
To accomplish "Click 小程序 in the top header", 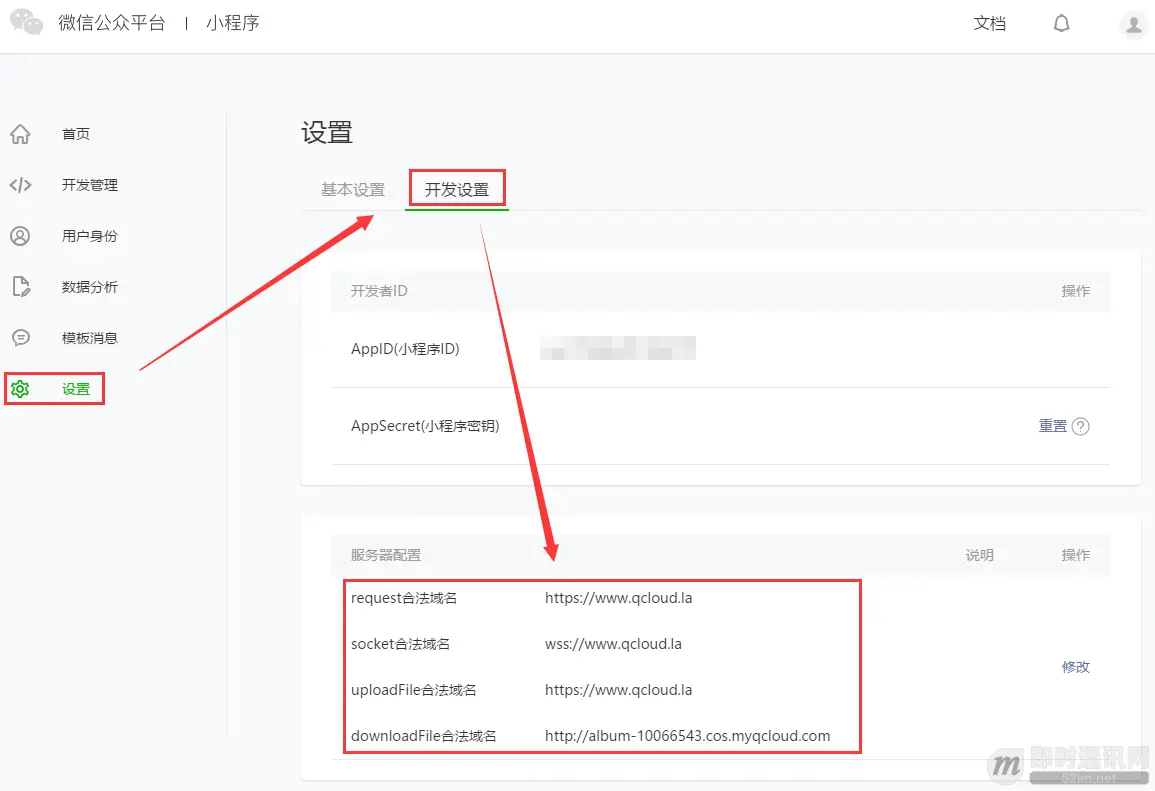I will [232, 21].
